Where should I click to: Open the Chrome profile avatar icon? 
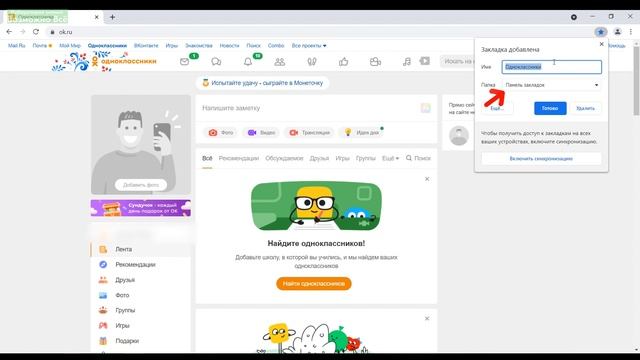click(617, 32)
